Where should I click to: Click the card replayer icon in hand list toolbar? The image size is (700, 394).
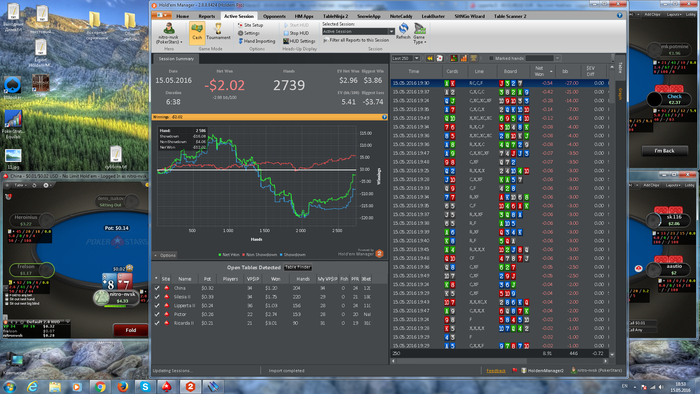pyautogui.click(x=439, y=58)
